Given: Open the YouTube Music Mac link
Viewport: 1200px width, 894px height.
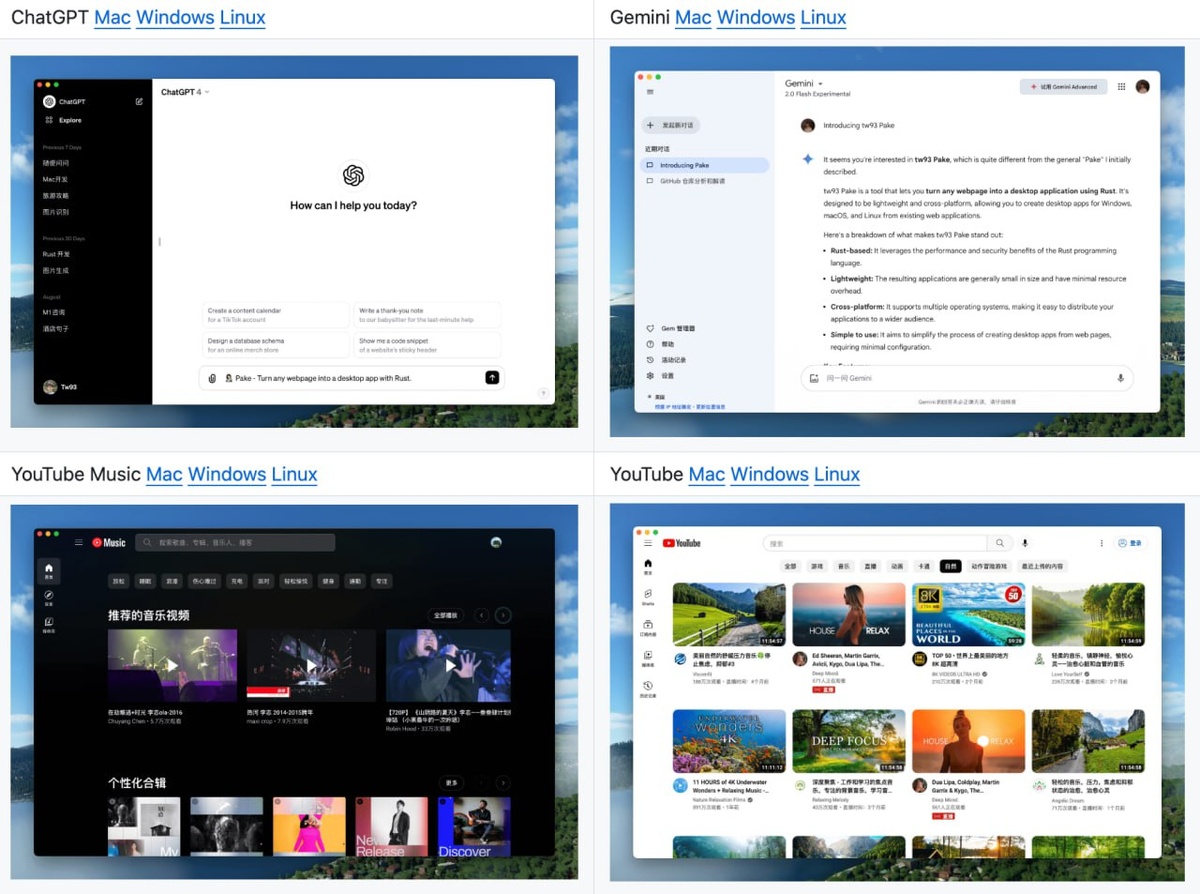Looking at the screenshot, I should point(164,474).
